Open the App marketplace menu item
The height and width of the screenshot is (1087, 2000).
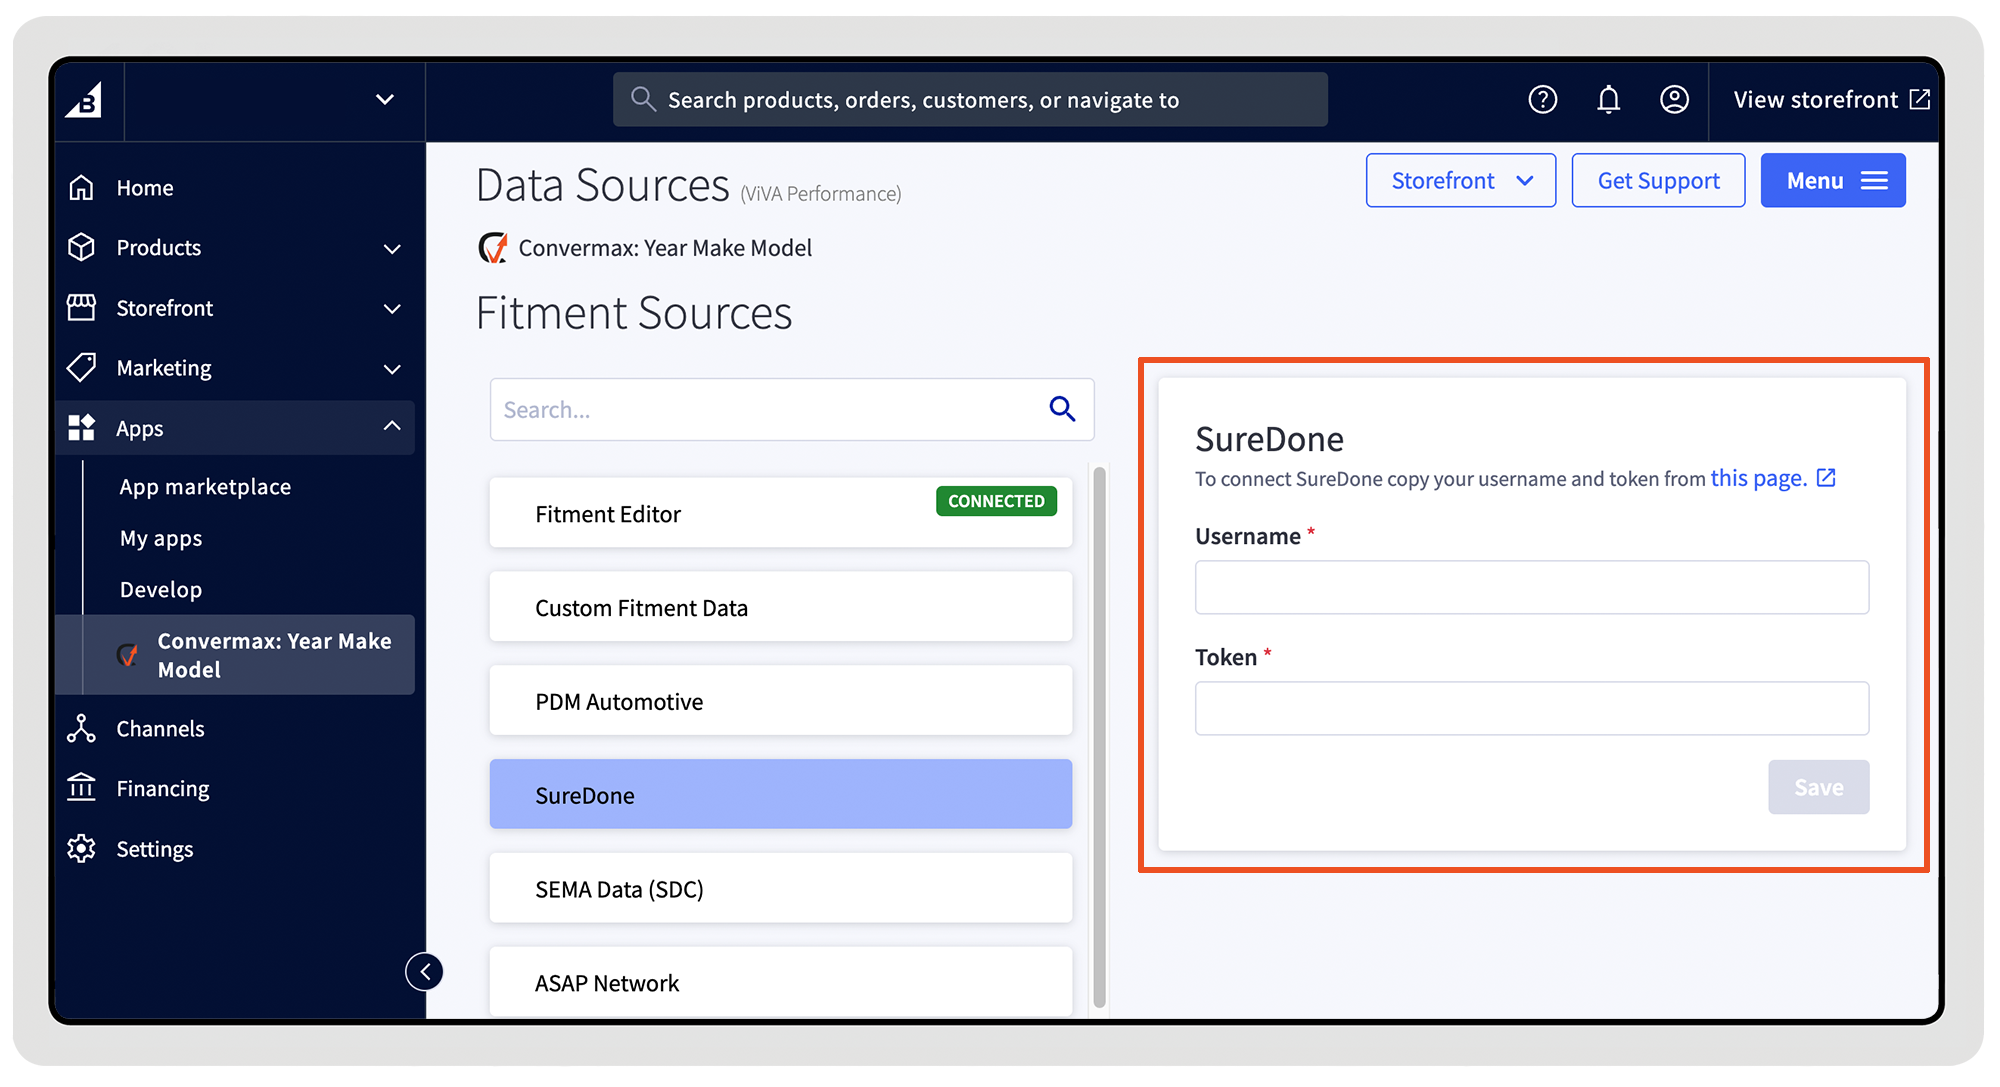tap(205, 487)
